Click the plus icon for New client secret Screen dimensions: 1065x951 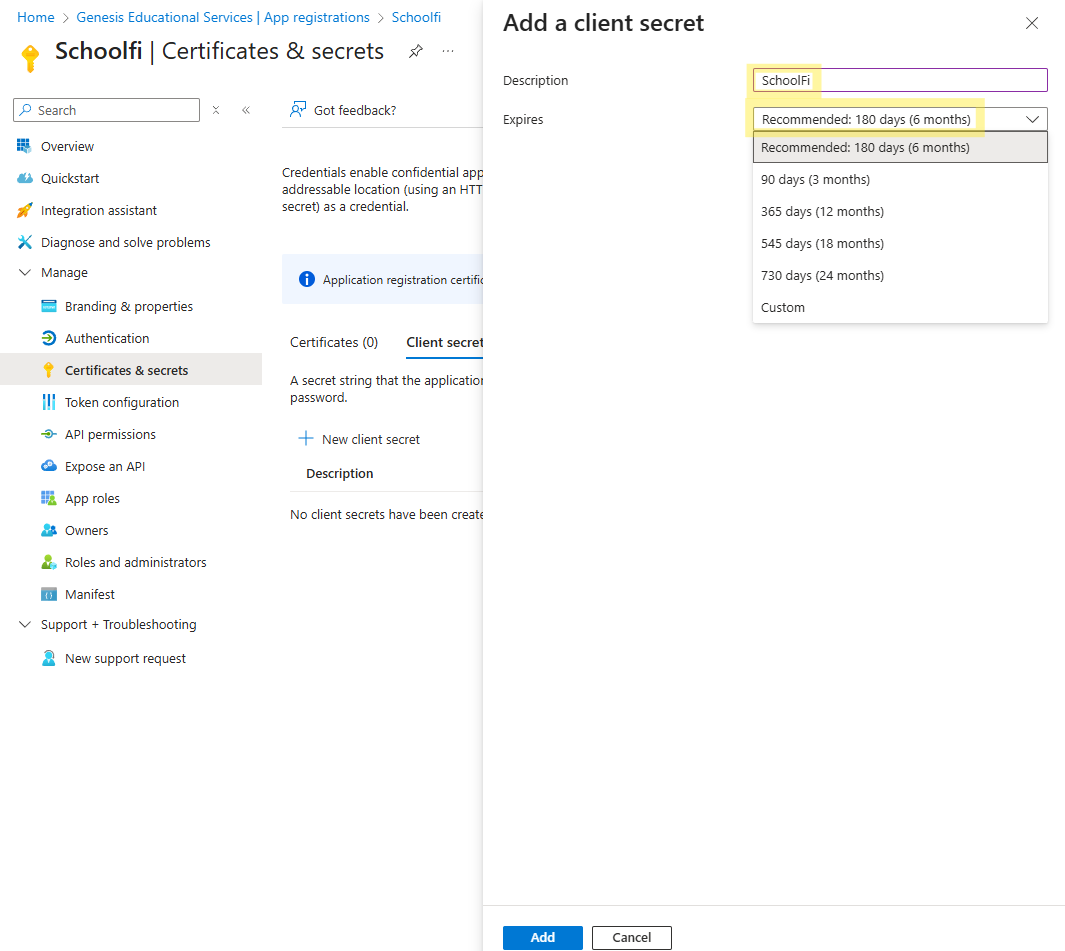(x=306, y=438)
